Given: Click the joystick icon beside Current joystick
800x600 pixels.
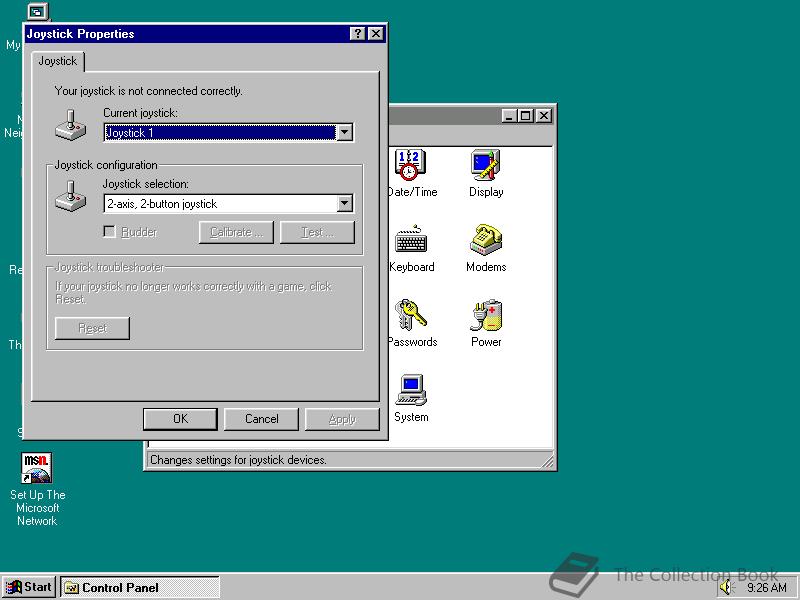Looking at the screenshot, I should pyautogui.click(x=69, y=125).
